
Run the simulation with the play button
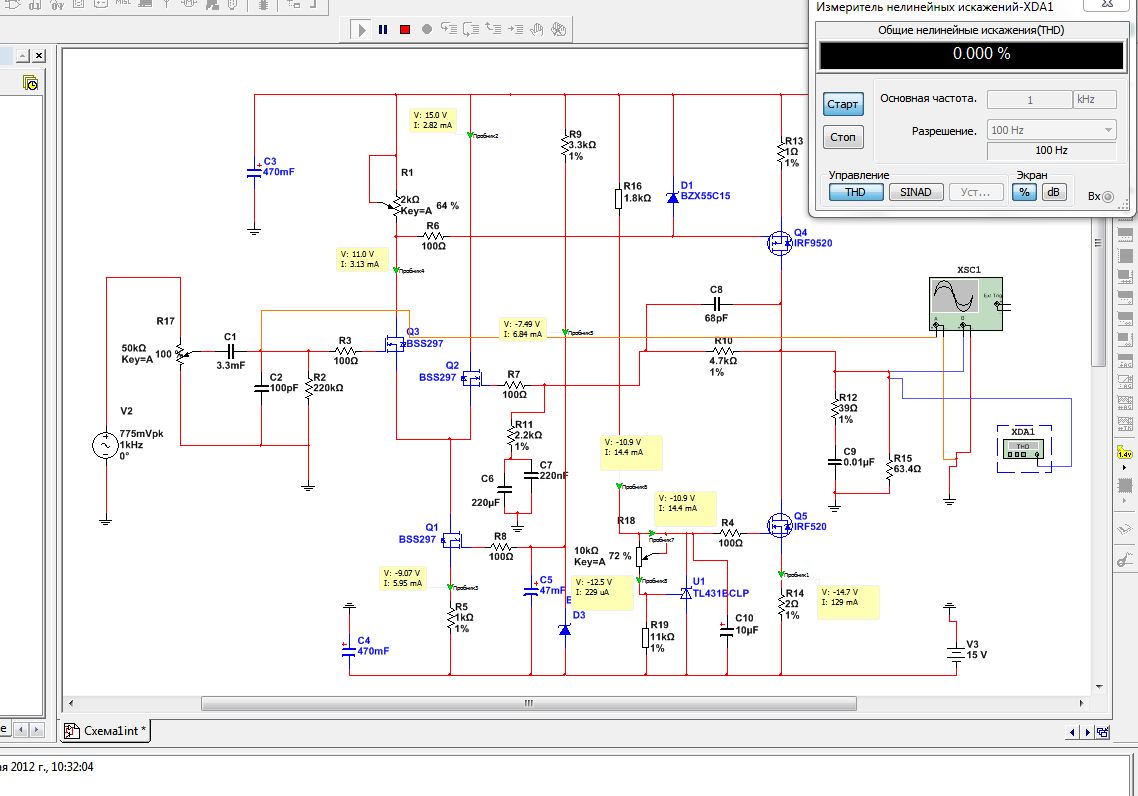(360, 30)
